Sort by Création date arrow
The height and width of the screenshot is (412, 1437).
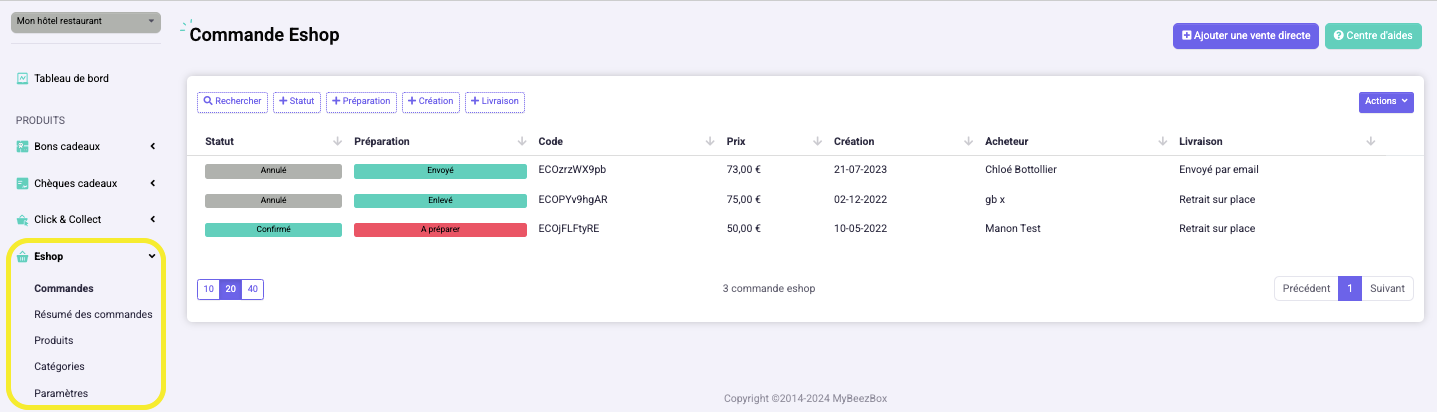click(968, 142)
